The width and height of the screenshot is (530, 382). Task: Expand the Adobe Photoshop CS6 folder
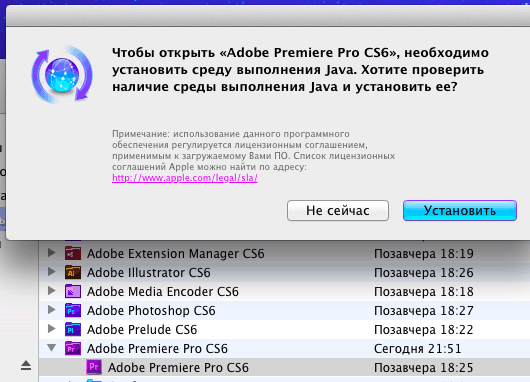click(x=51, y=309)
